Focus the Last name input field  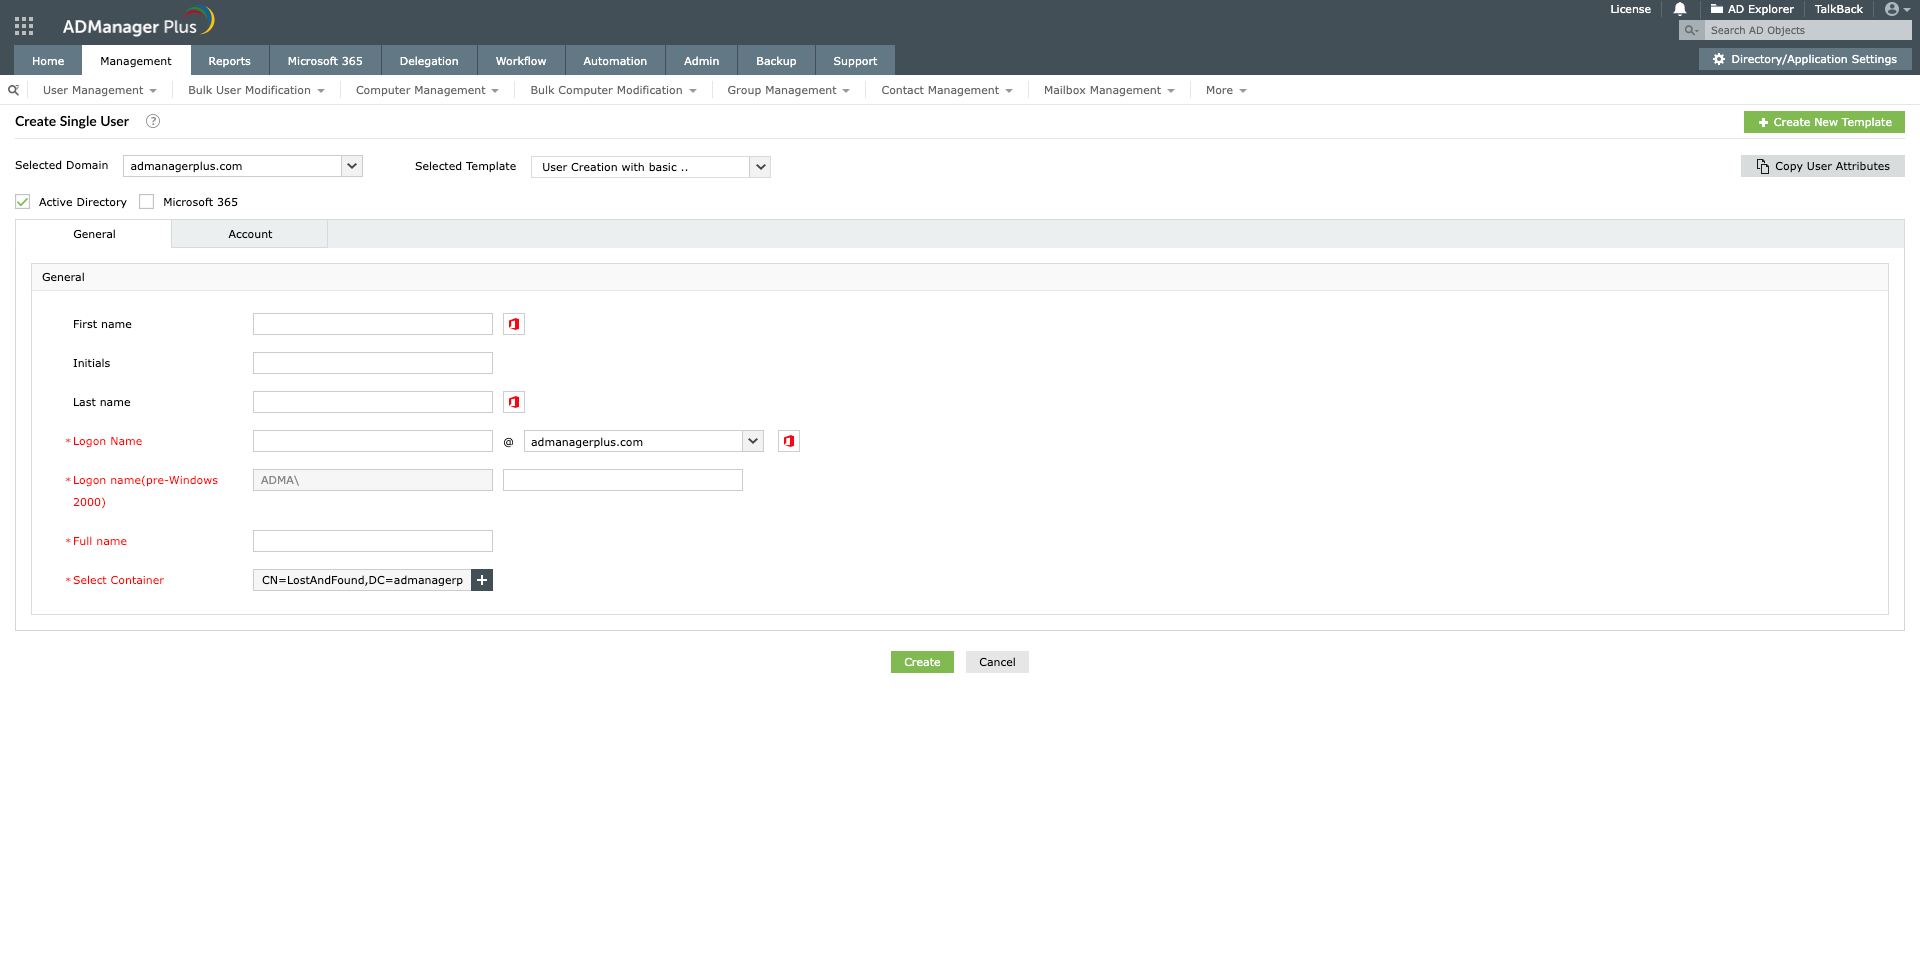click(373, 402)
